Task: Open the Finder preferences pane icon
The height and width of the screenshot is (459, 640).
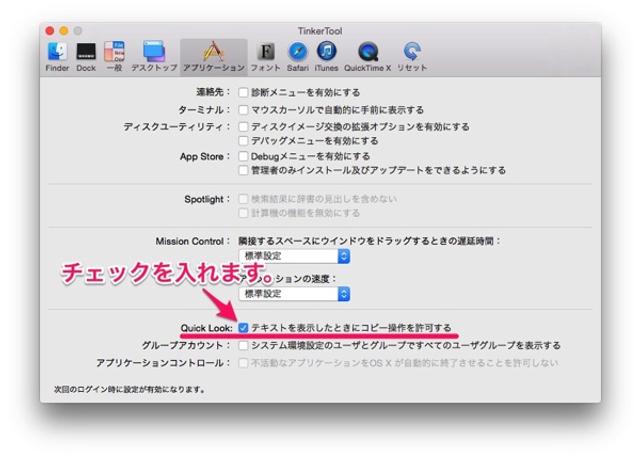Action: [57, 52]
